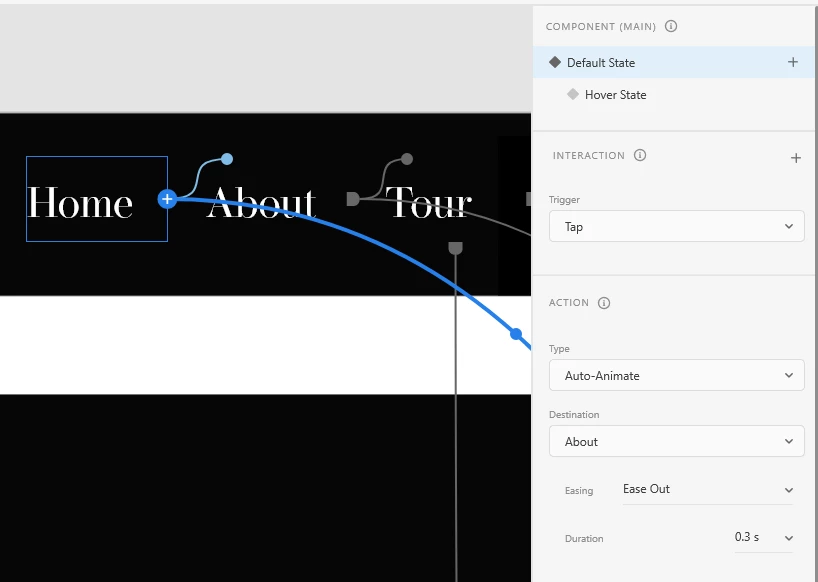Select the Tour navigation text
Viewport: 818px width, 582px height.
(x=428, y=202)
